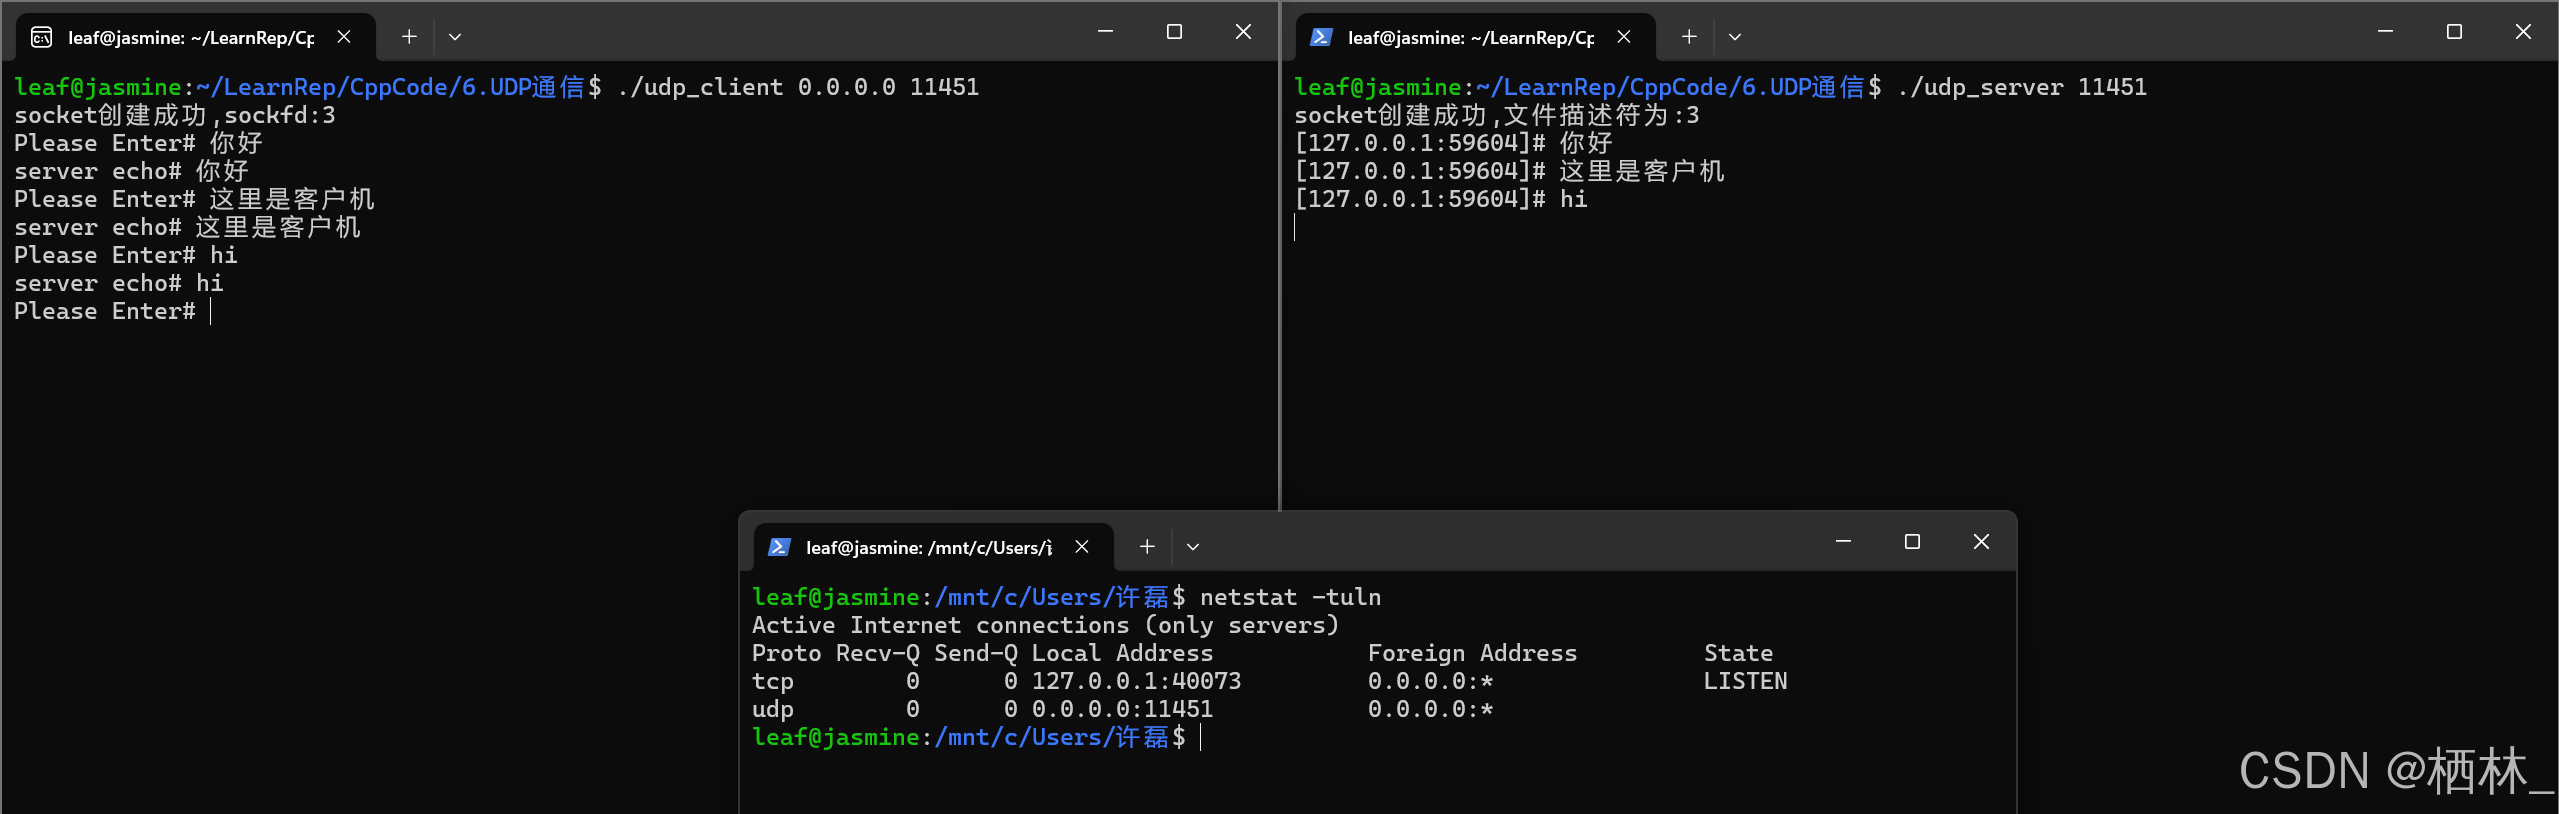The image size is (2559, 814).
Task: Click the last 'Please Enter#' prompt in client
Action: [x=105, y=312]
